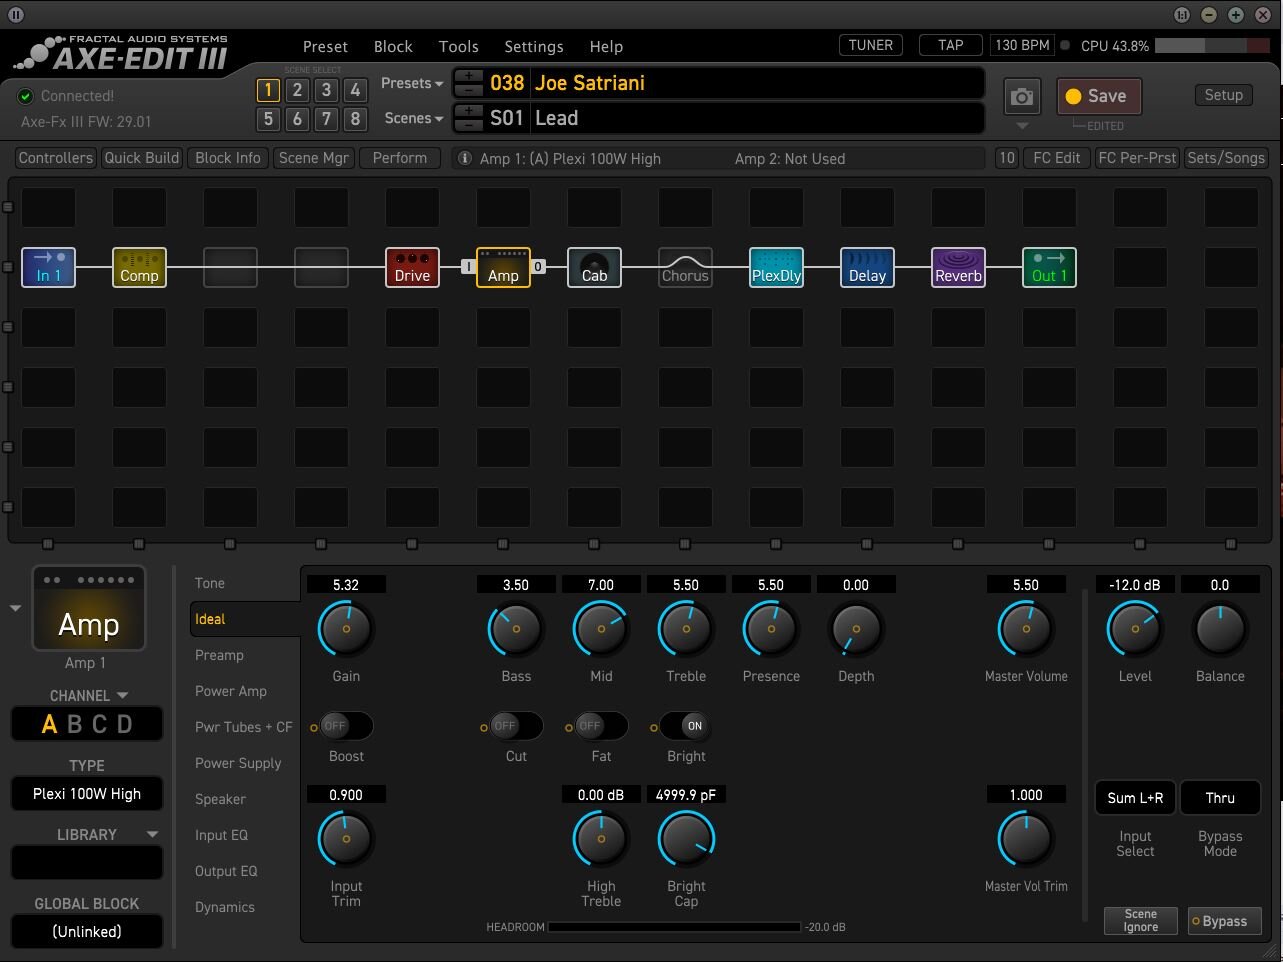The image size is (1283, 962).
Task: Select channel D
Action: point(124,724)
